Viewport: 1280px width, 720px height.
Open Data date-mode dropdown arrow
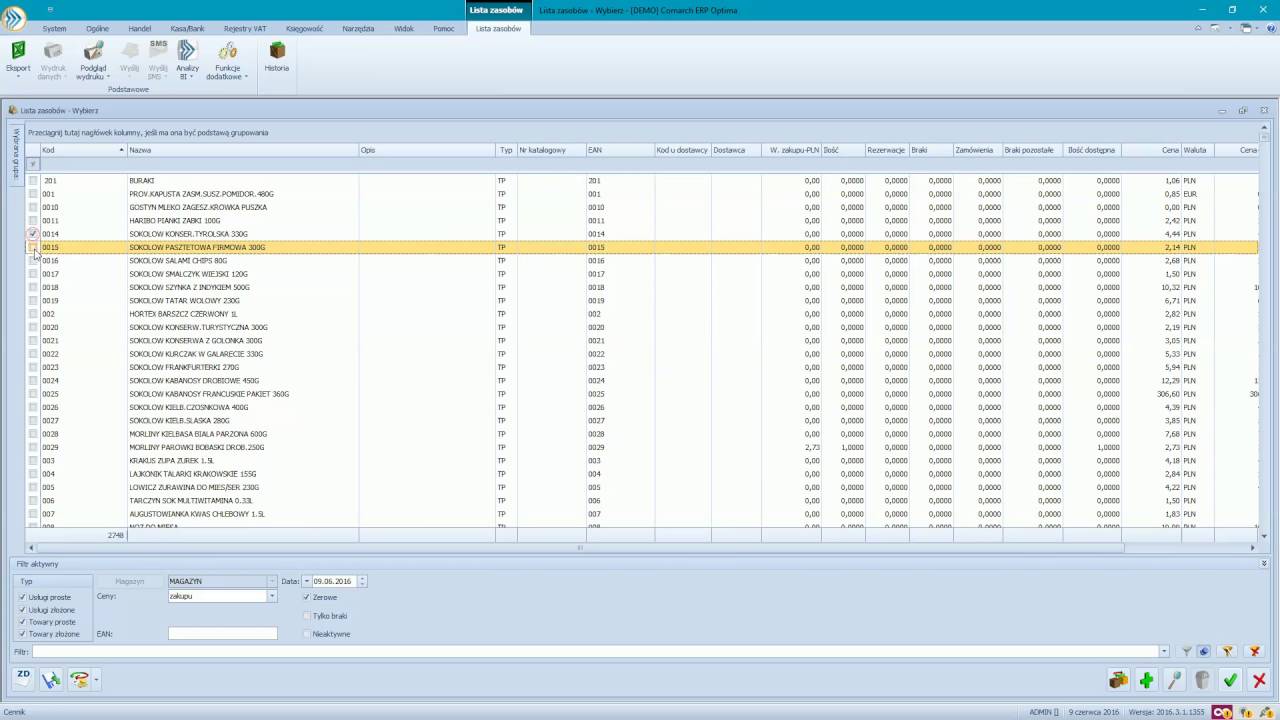coord(306,581)
